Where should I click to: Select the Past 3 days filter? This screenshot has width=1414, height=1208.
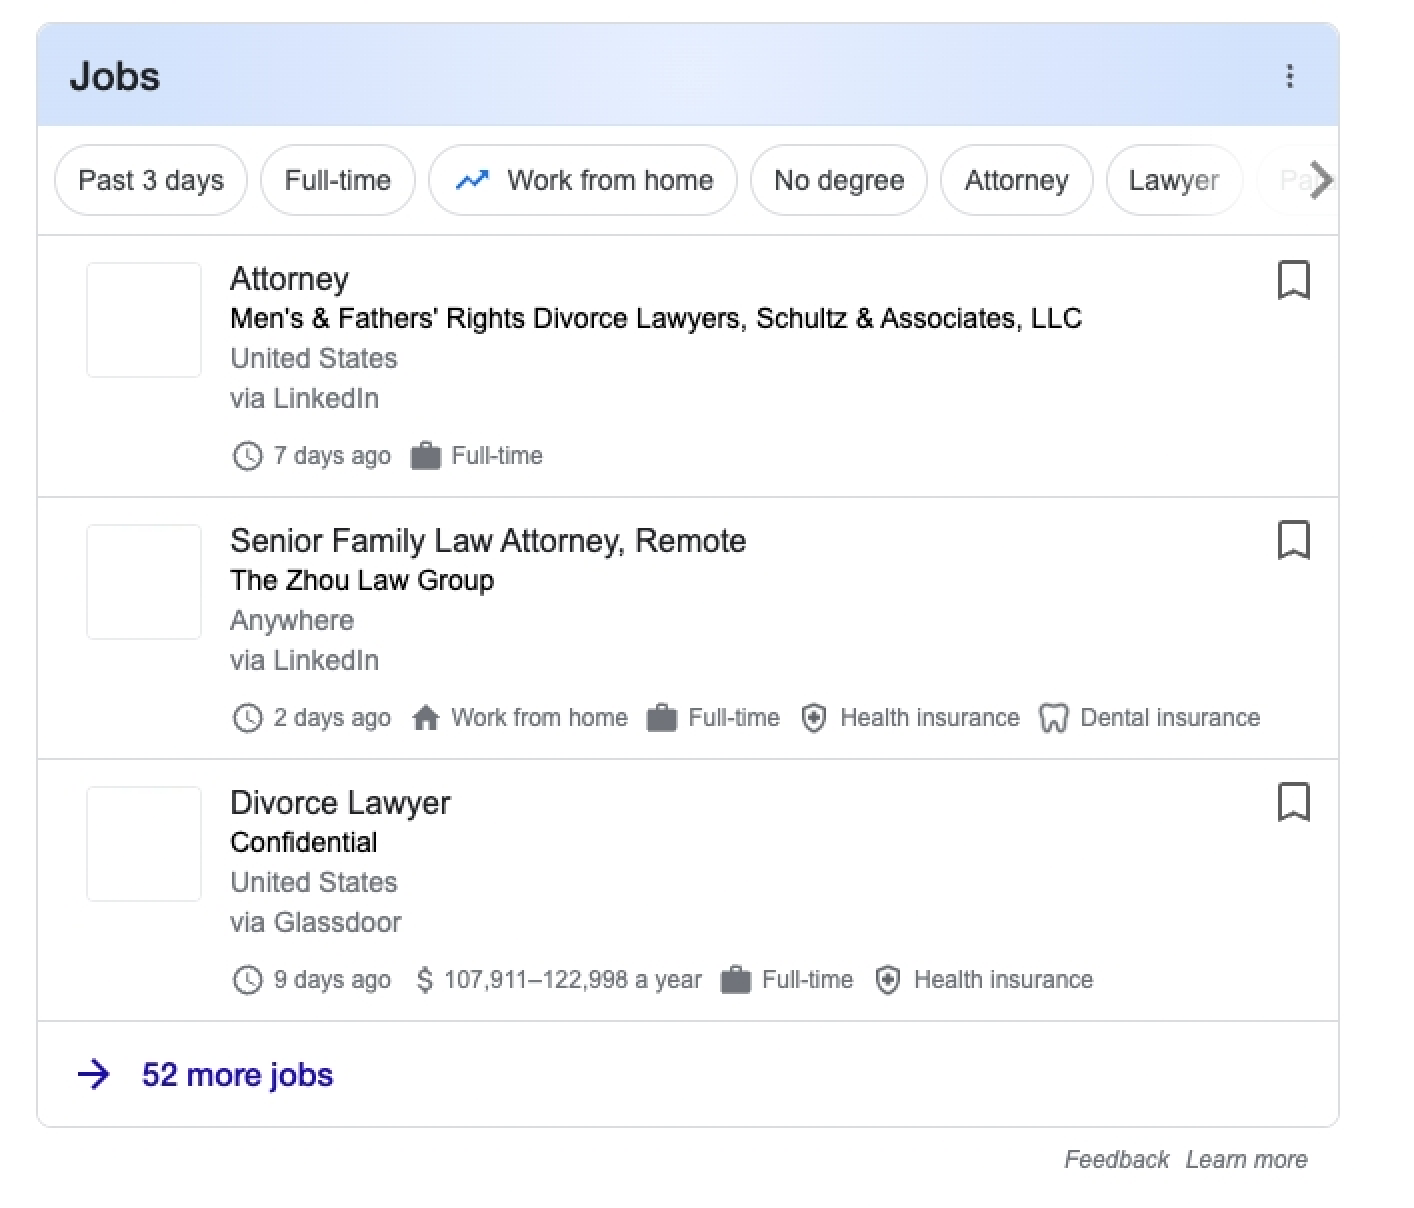(151, 180)
